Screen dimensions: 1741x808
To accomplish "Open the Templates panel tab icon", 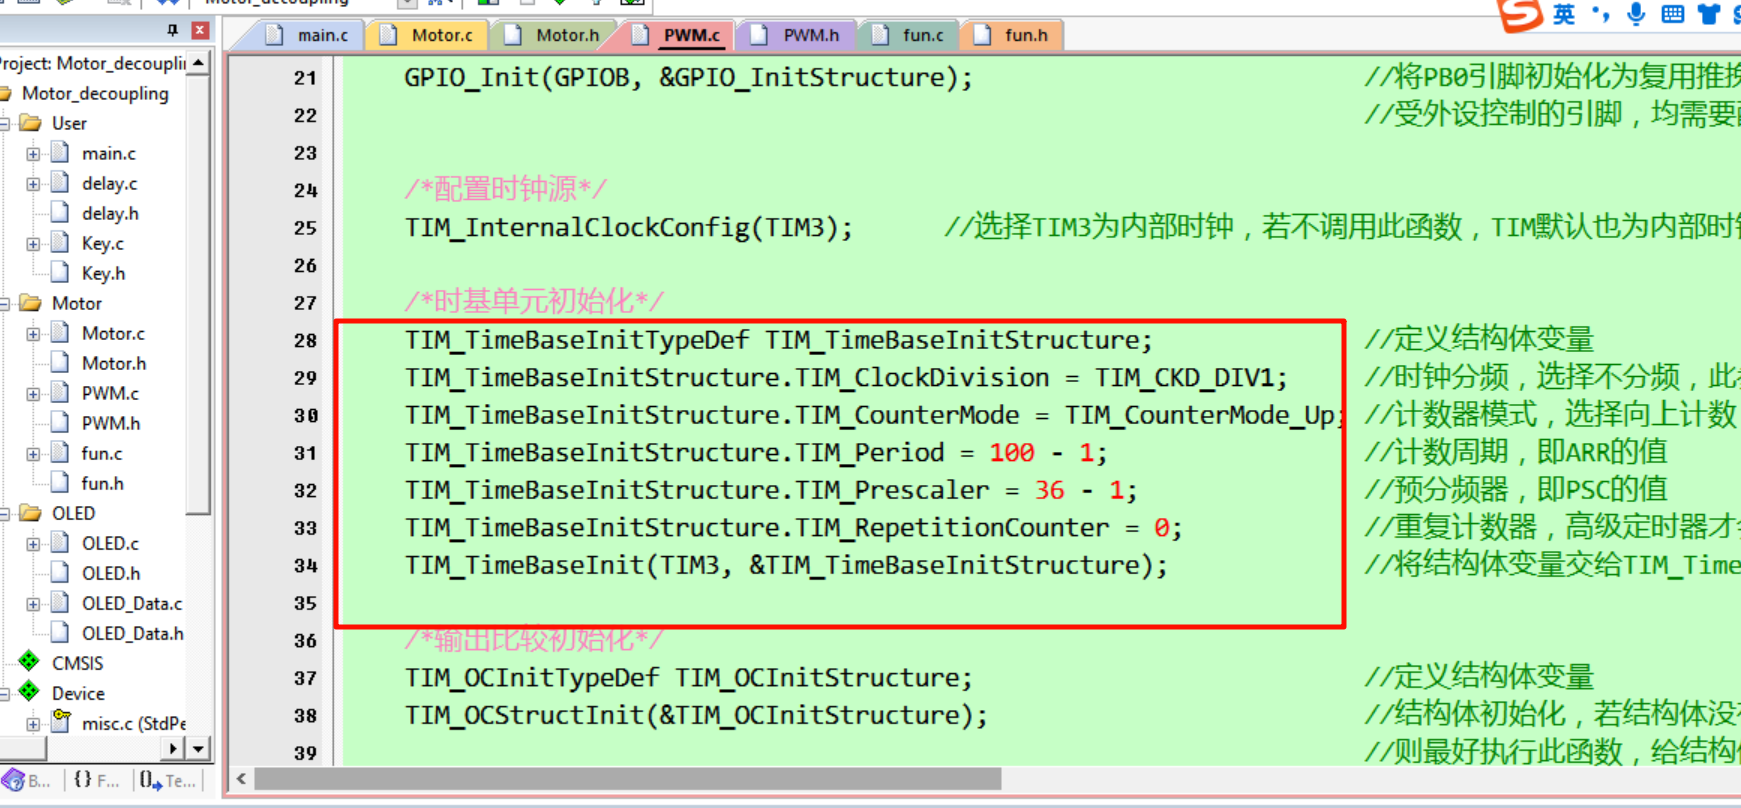I will coord(151,780).
